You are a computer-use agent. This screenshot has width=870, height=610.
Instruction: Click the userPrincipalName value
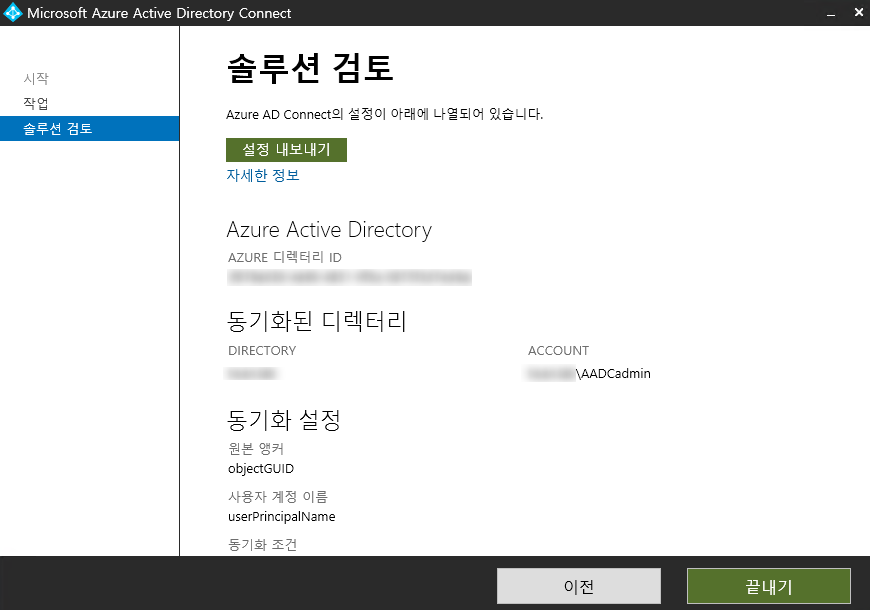(x=282, y=517)
